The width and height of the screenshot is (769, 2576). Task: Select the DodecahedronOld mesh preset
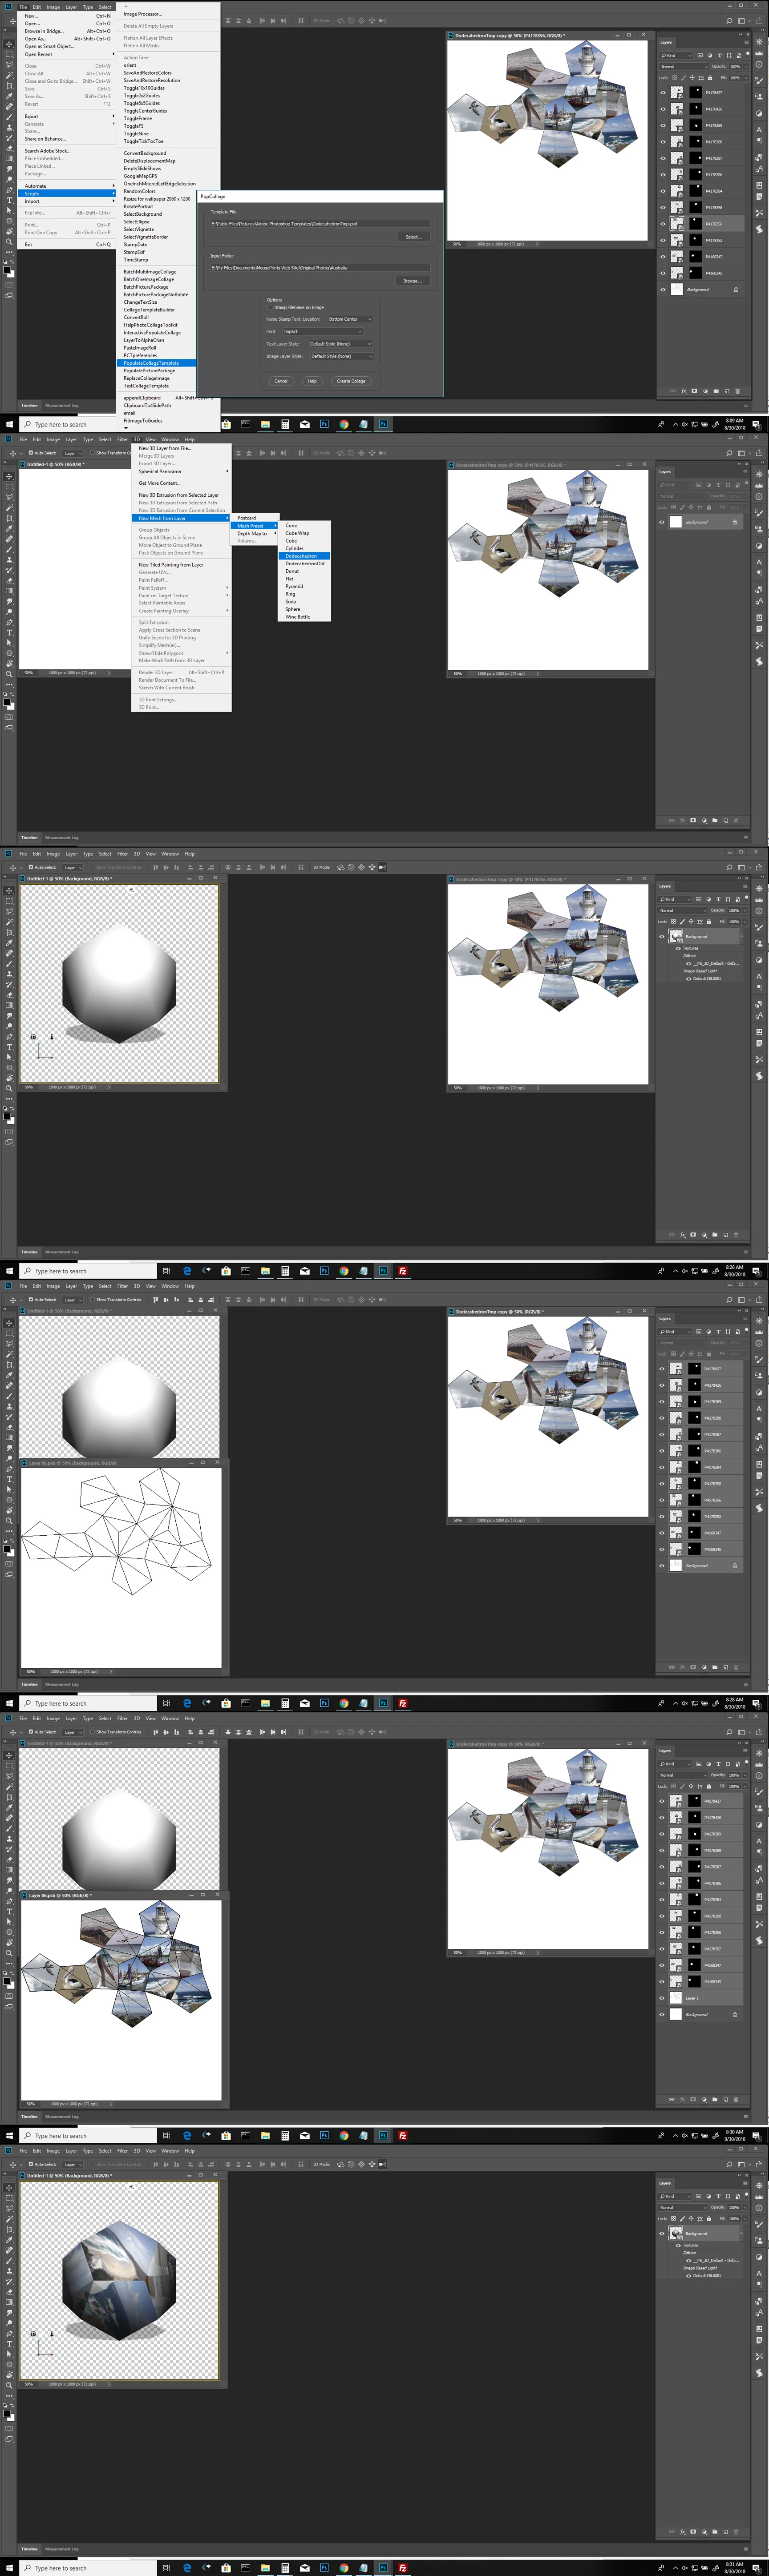click(304, 564)
